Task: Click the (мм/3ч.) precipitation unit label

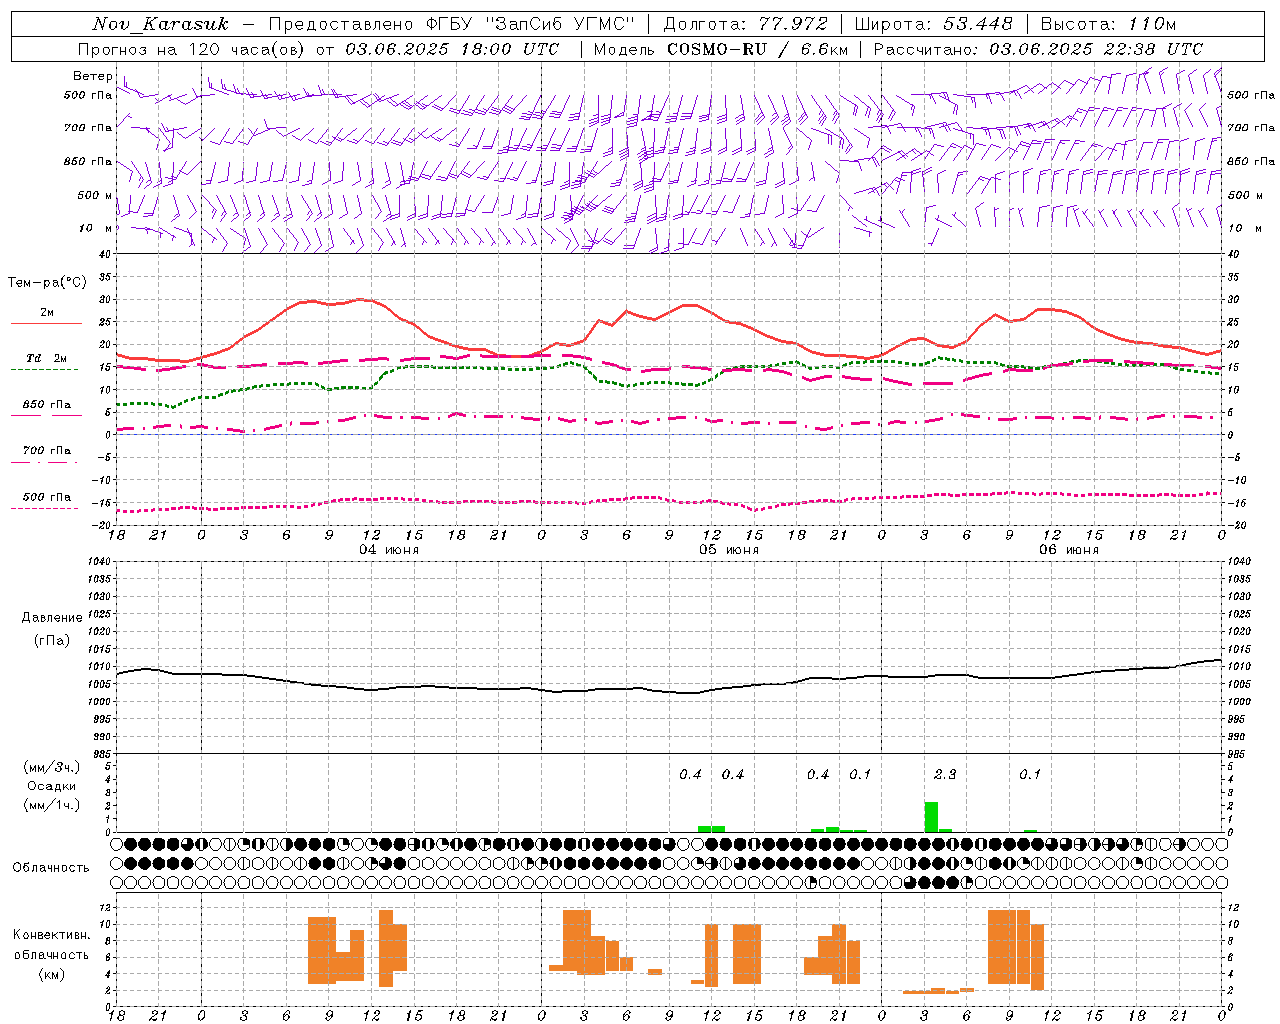Action: [x=51, y=767]
